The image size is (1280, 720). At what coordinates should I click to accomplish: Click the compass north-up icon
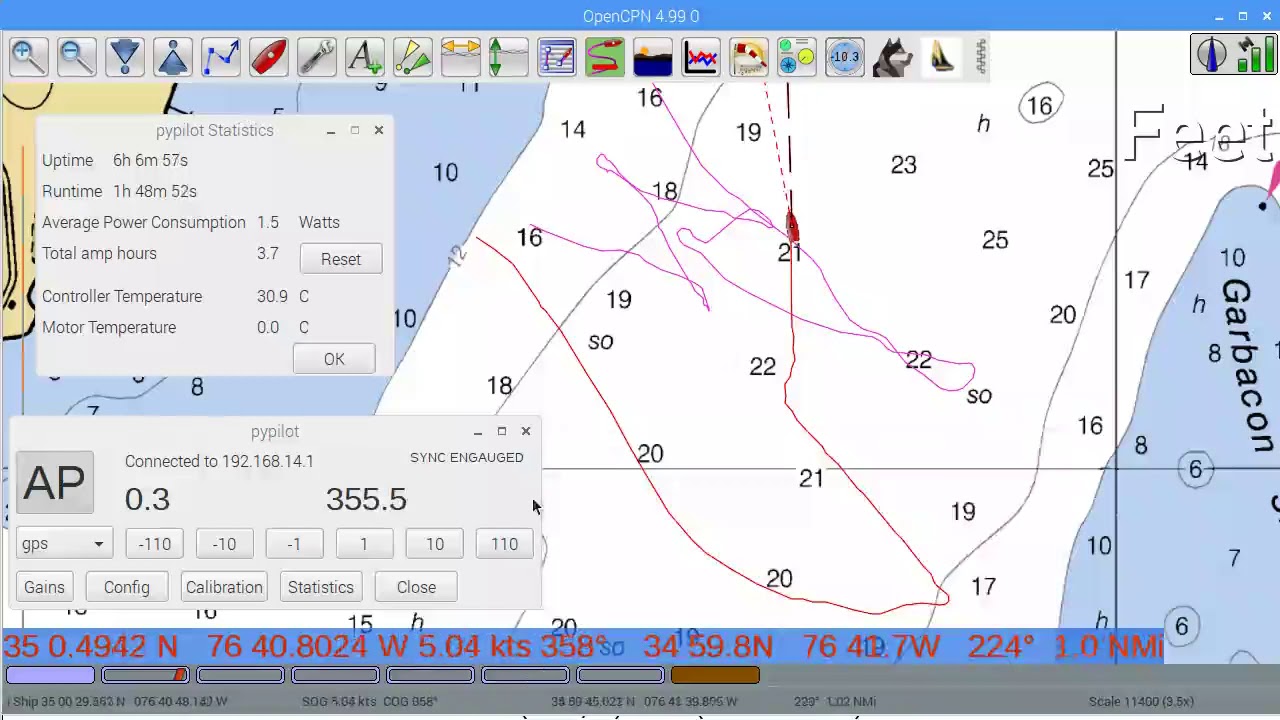pos(1211,54)
